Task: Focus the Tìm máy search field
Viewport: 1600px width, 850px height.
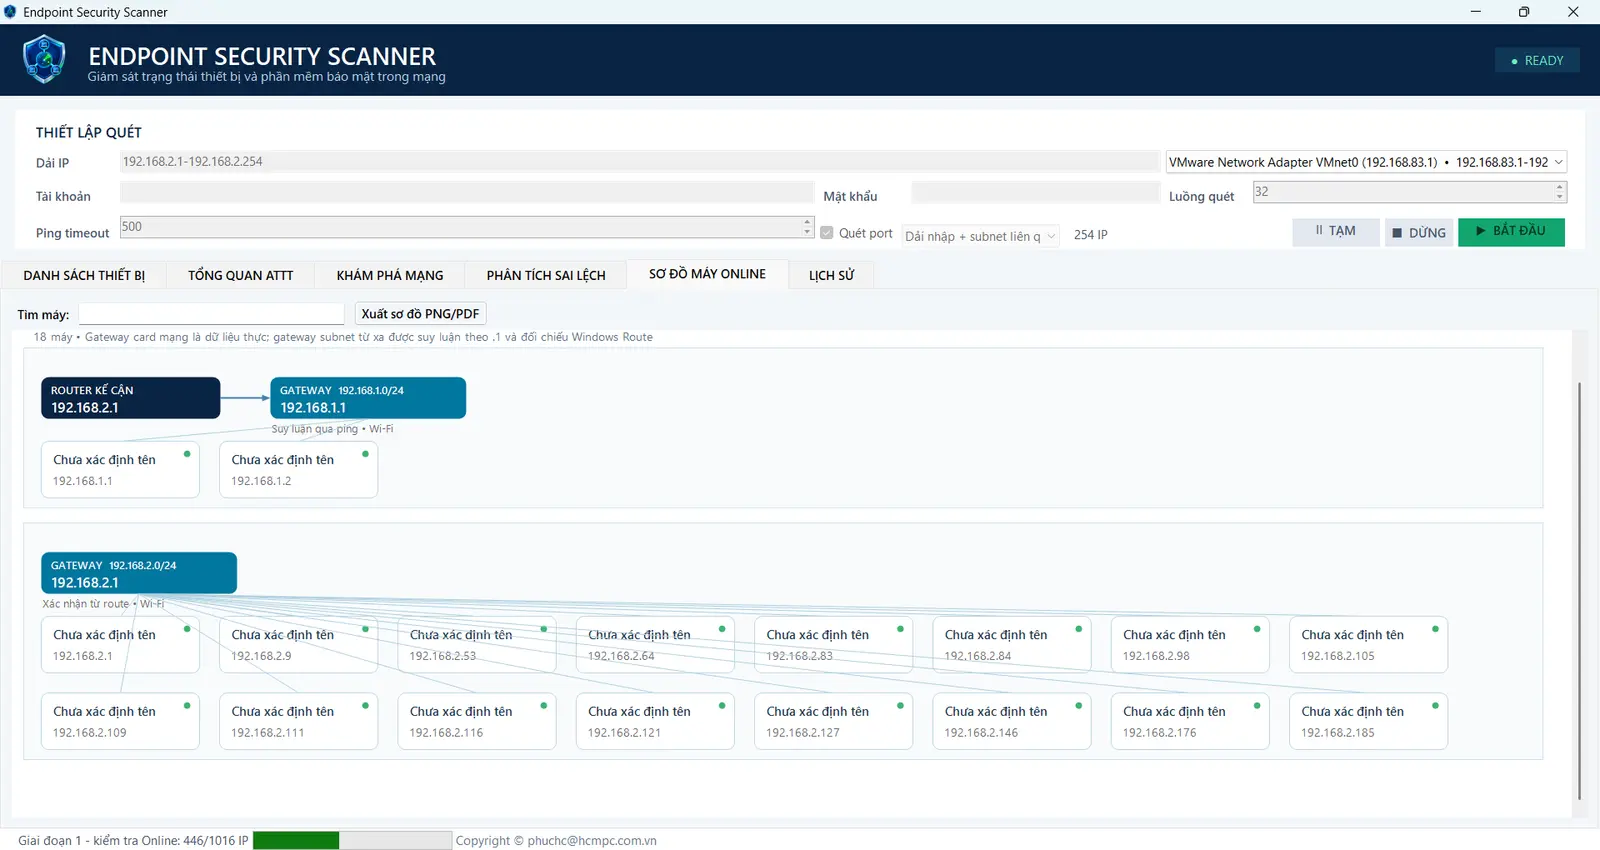Action: click(211, 314)
